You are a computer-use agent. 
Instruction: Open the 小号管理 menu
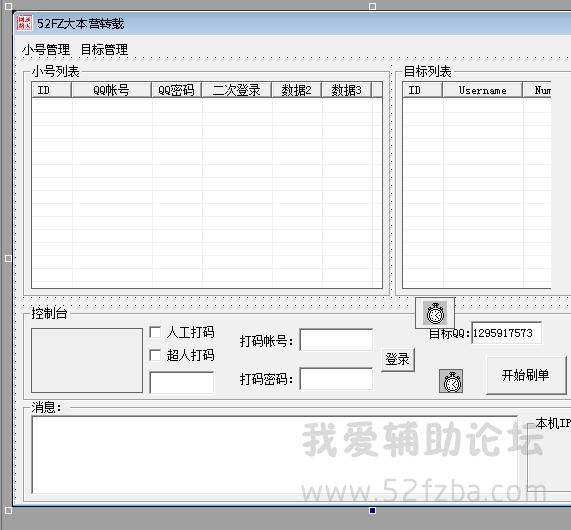(x=46, y=50)
